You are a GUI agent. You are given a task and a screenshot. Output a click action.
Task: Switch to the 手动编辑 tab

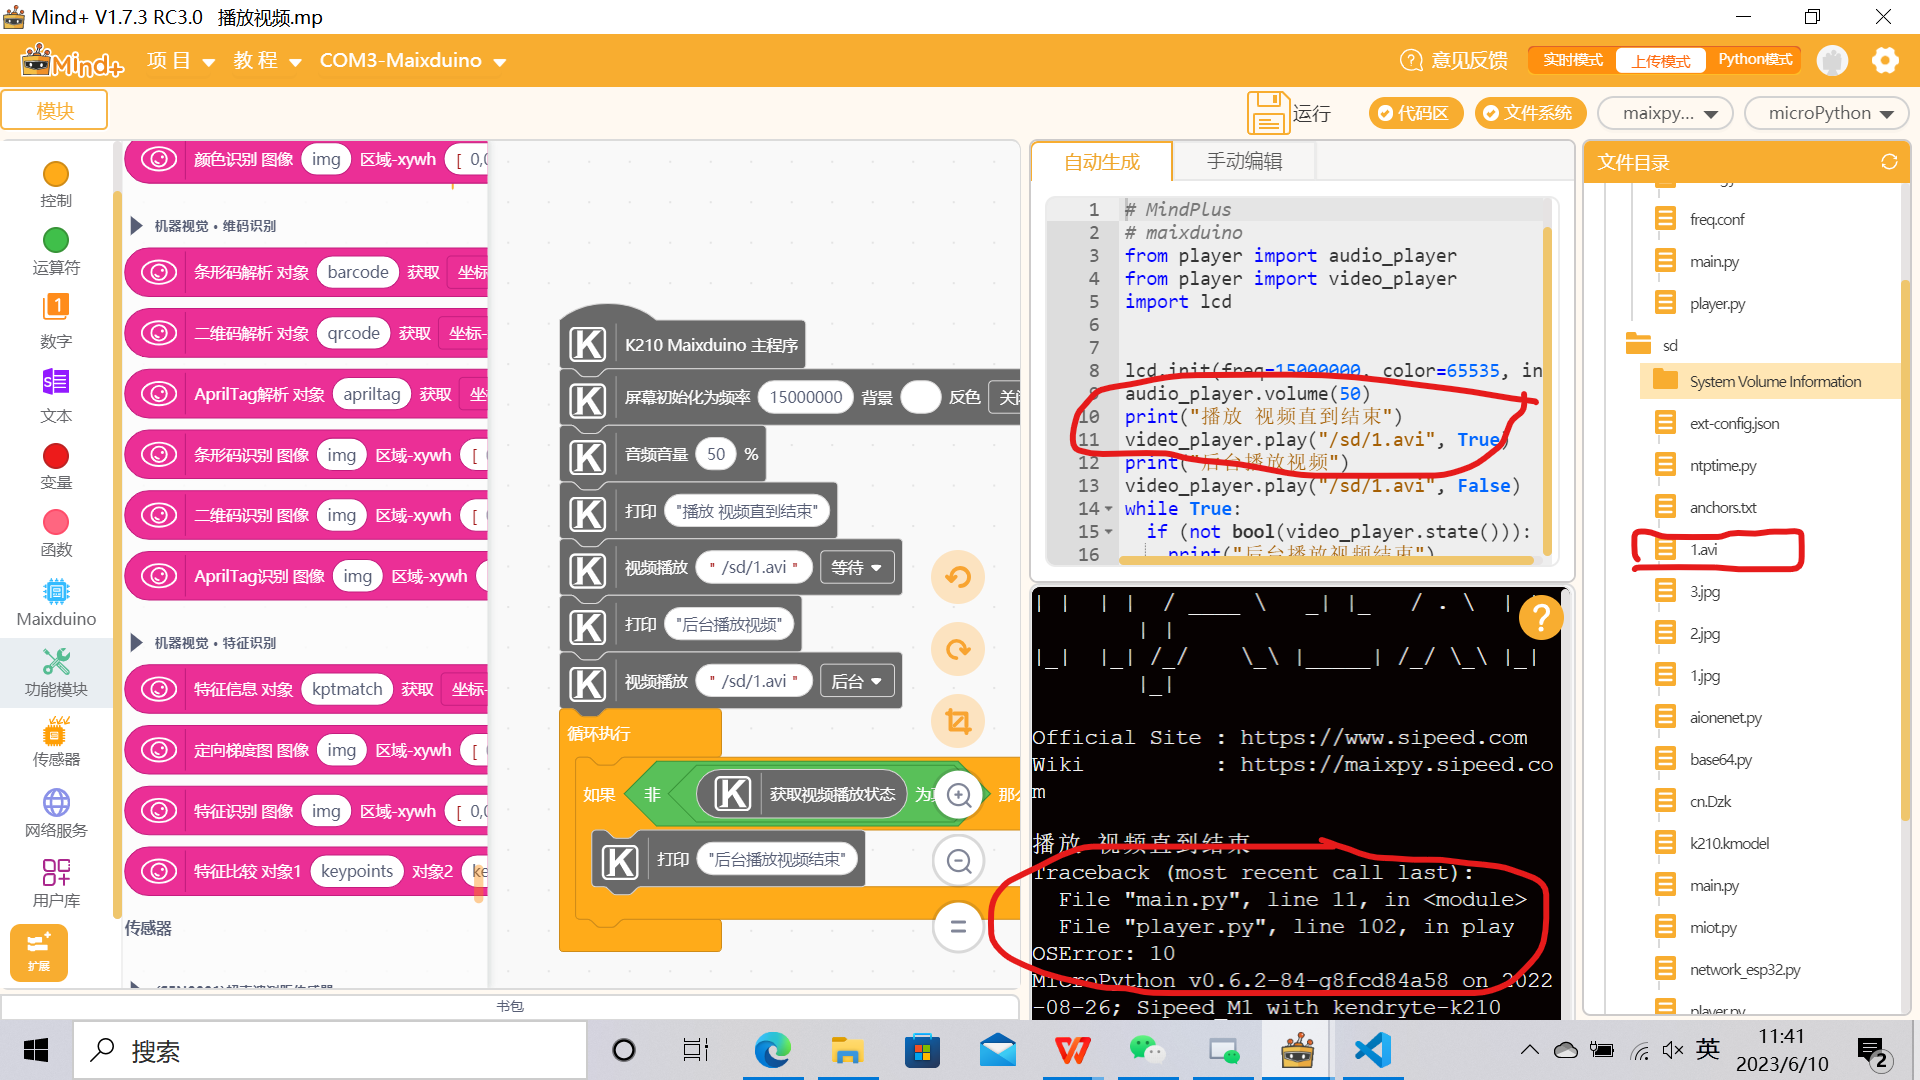coord(1244,161)
